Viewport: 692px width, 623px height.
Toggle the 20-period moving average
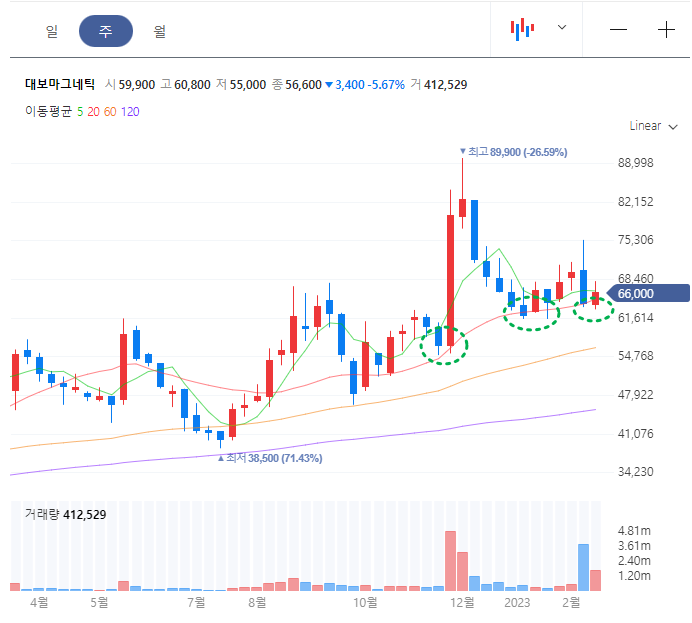point(93,112)
